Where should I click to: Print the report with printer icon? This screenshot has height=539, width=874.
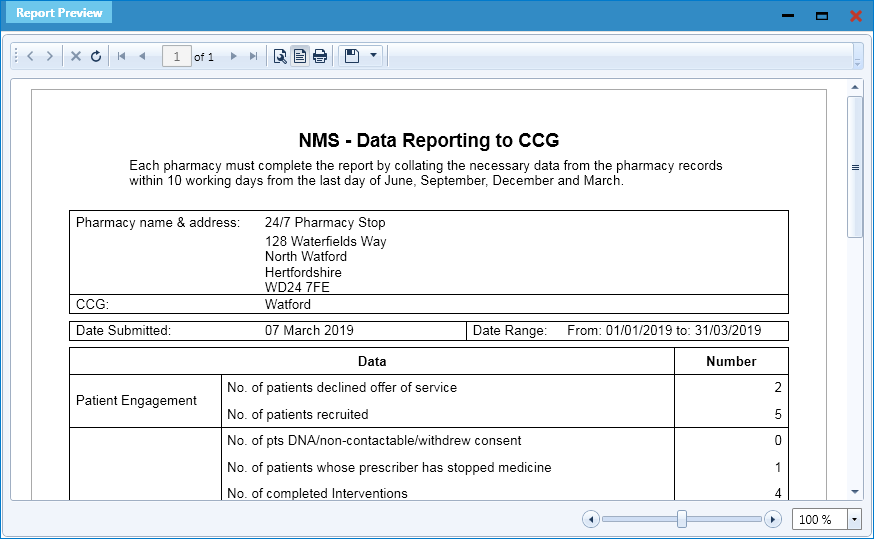[320, 56]
